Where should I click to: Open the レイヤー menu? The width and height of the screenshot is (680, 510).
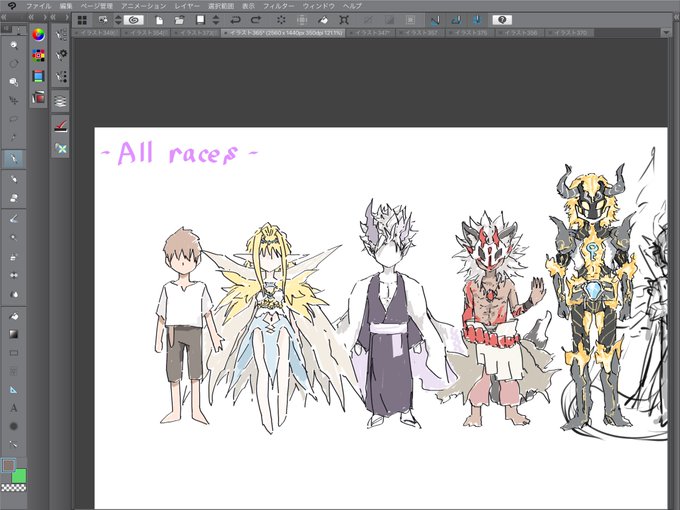(187, 6)
